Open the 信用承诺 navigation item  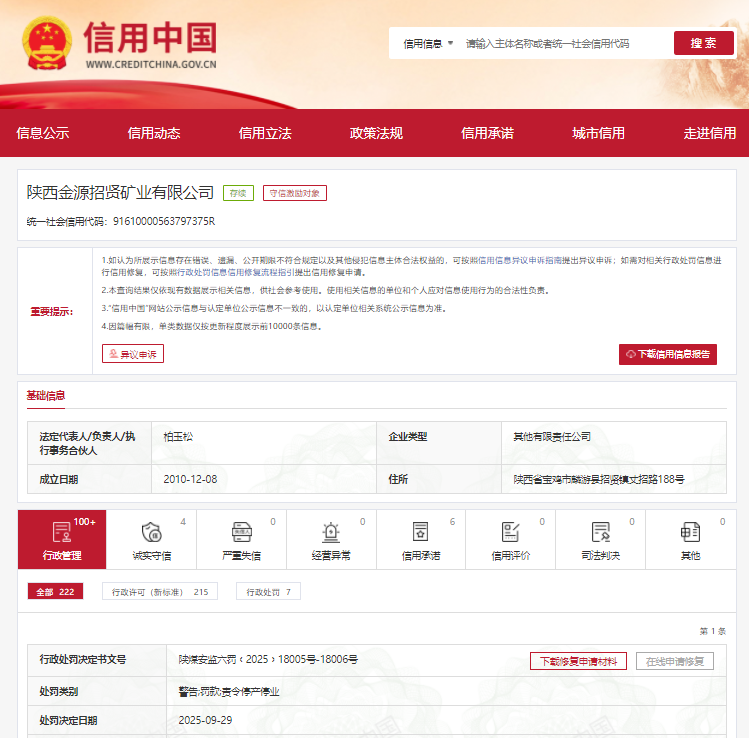point(487,133)
